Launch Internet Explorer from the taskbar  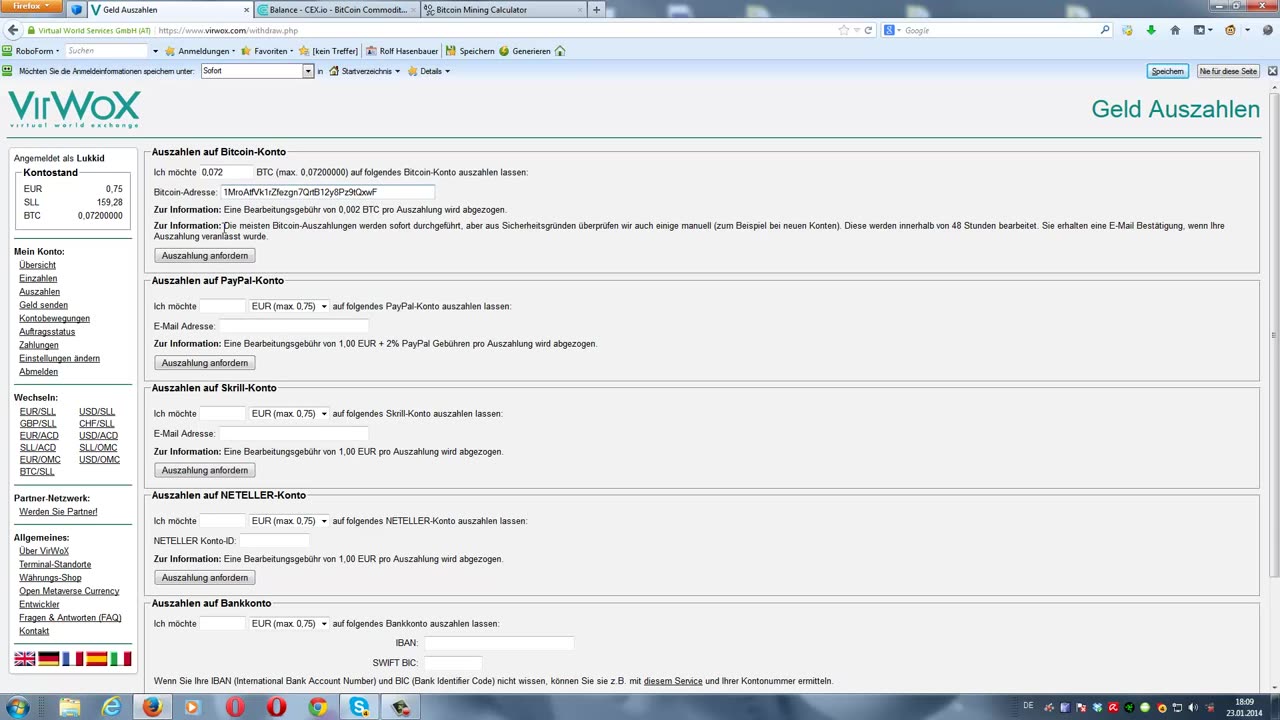click(x=111, y=707)
